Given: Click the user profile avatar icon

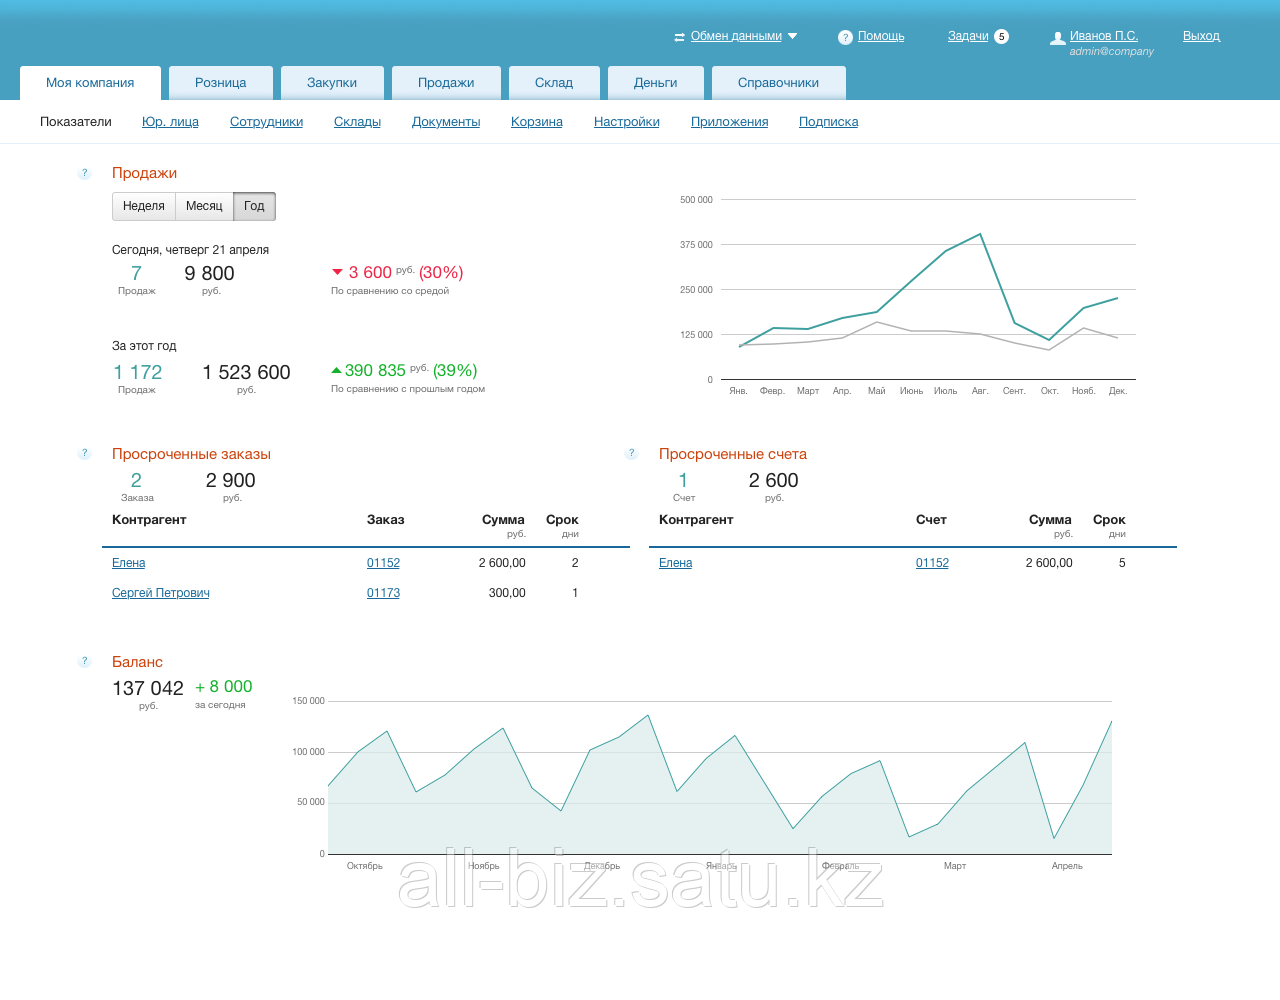Looking at the screenshot, I should 1057,38.
